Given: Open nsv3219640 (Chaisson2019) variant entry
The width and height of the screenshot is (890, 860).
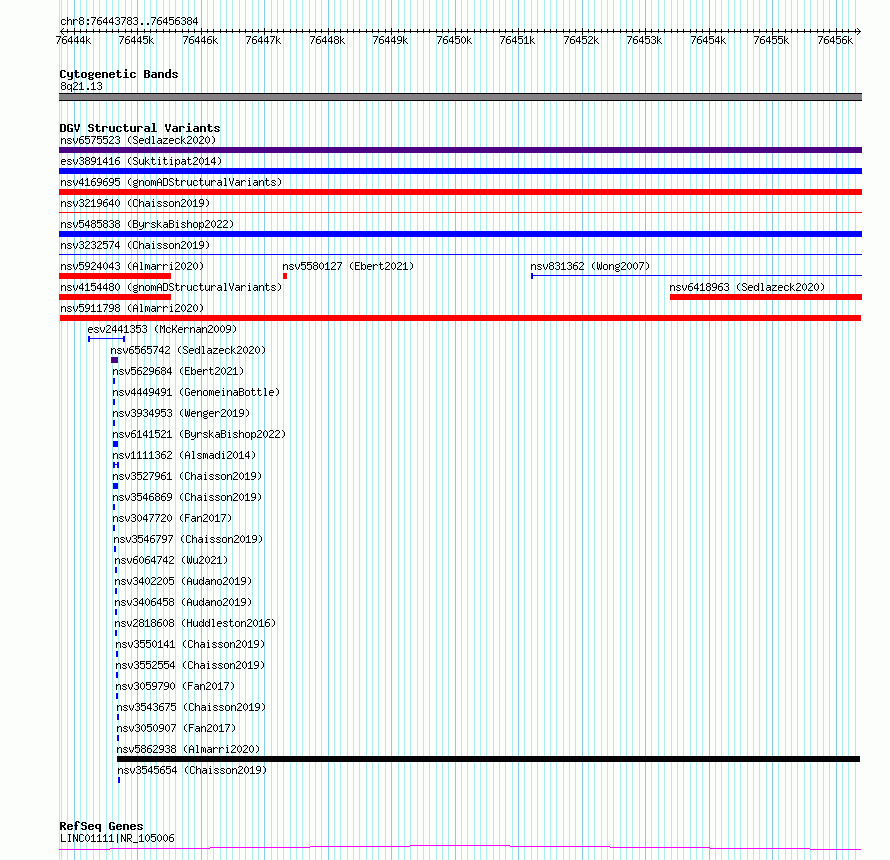Looking at the screenshot, I should [135, 203].
